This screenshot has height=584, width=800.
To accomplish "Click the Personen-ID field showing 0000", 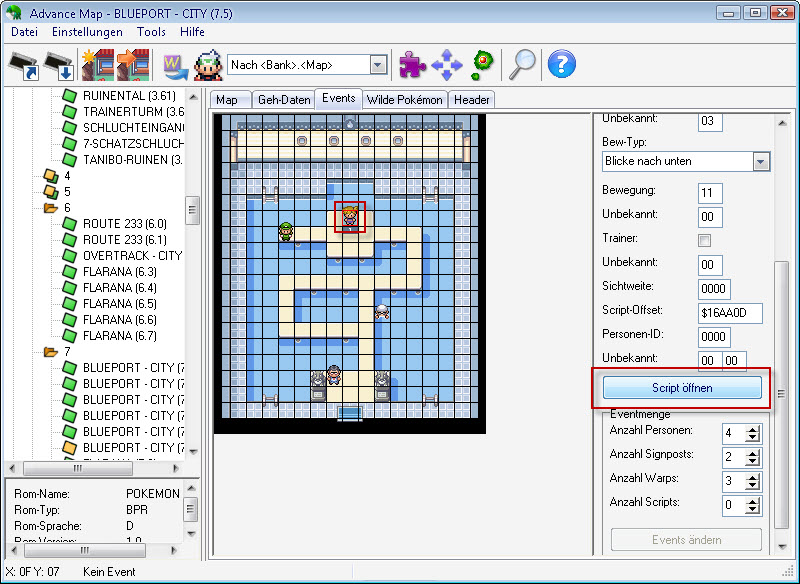I will [x=714, y=337].
